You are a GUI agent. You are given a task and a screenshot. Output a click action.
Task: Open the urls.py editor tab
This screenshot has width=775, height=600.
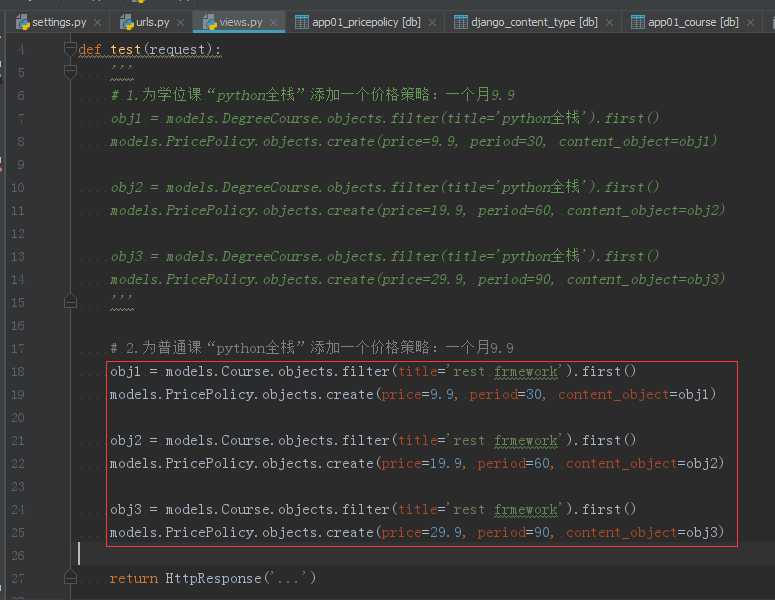click(152, 22)
